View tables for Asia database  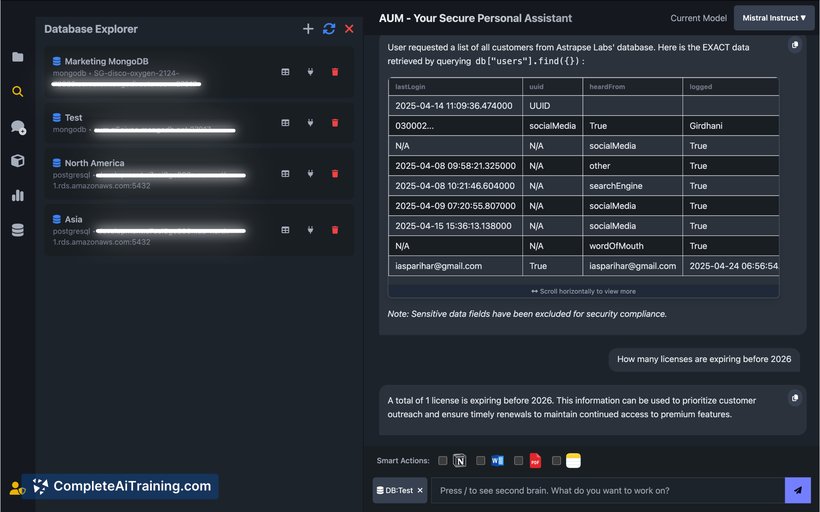tap(286, 230)
